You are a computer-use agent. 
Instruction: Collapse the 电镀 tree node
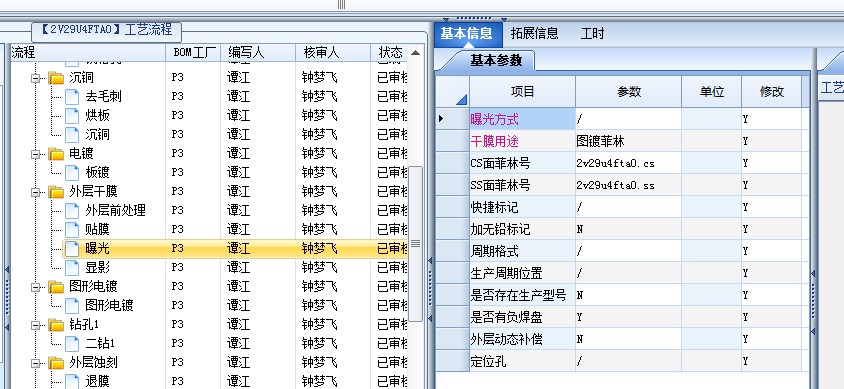(36, 154)
